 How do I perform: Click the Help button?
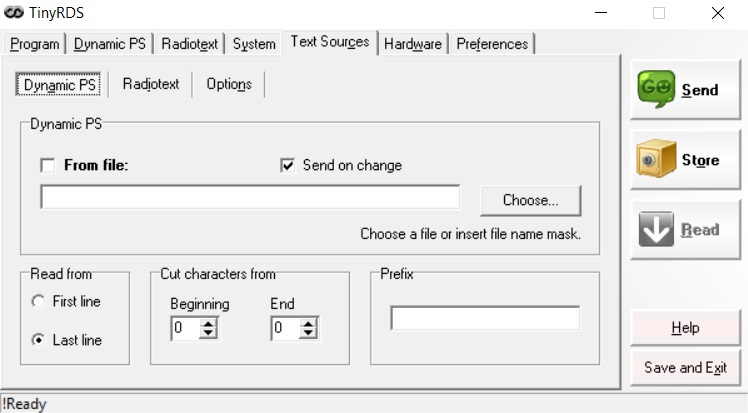click(685, 328)
